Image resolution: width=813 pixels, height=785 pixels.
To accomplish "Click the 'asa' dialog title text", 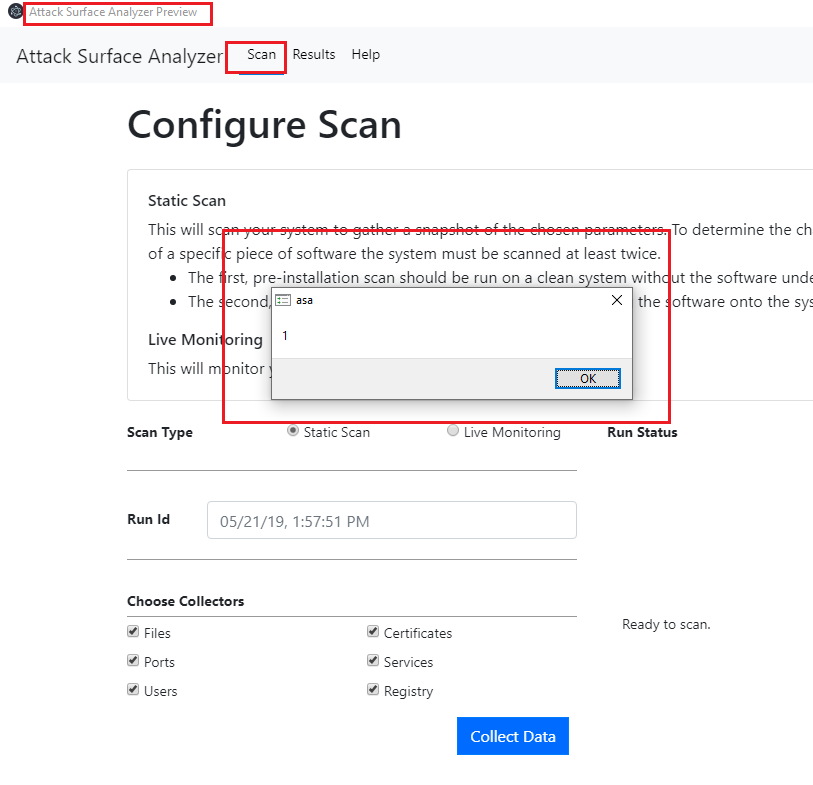I will 304,301.
